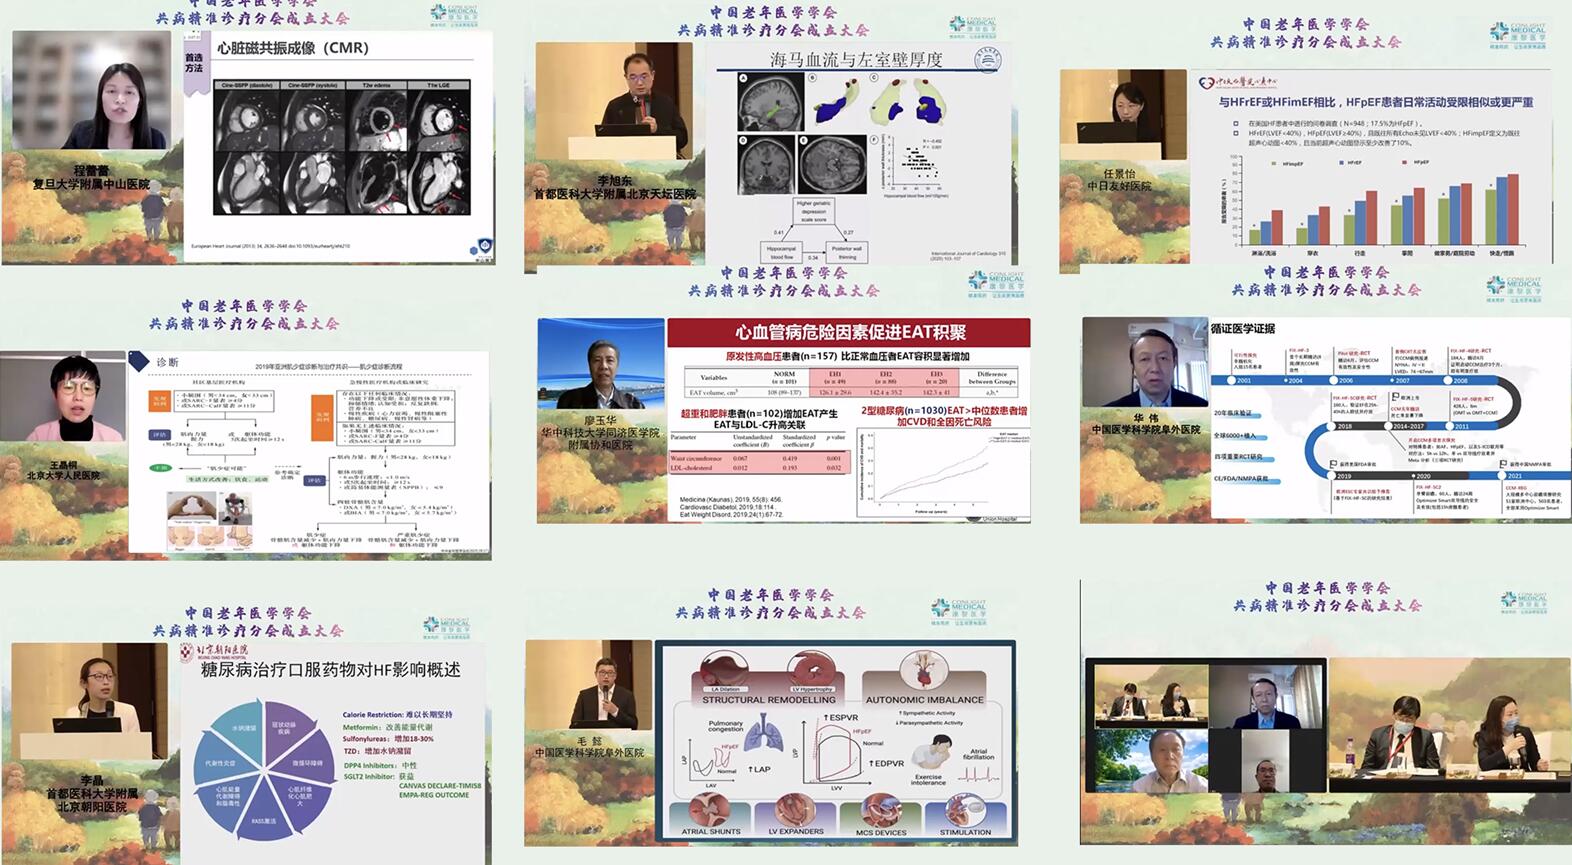Click the purple pie chart on diabetes slide
The width and height of the screenshot is (1572, 865).
(x=263, y=768)
